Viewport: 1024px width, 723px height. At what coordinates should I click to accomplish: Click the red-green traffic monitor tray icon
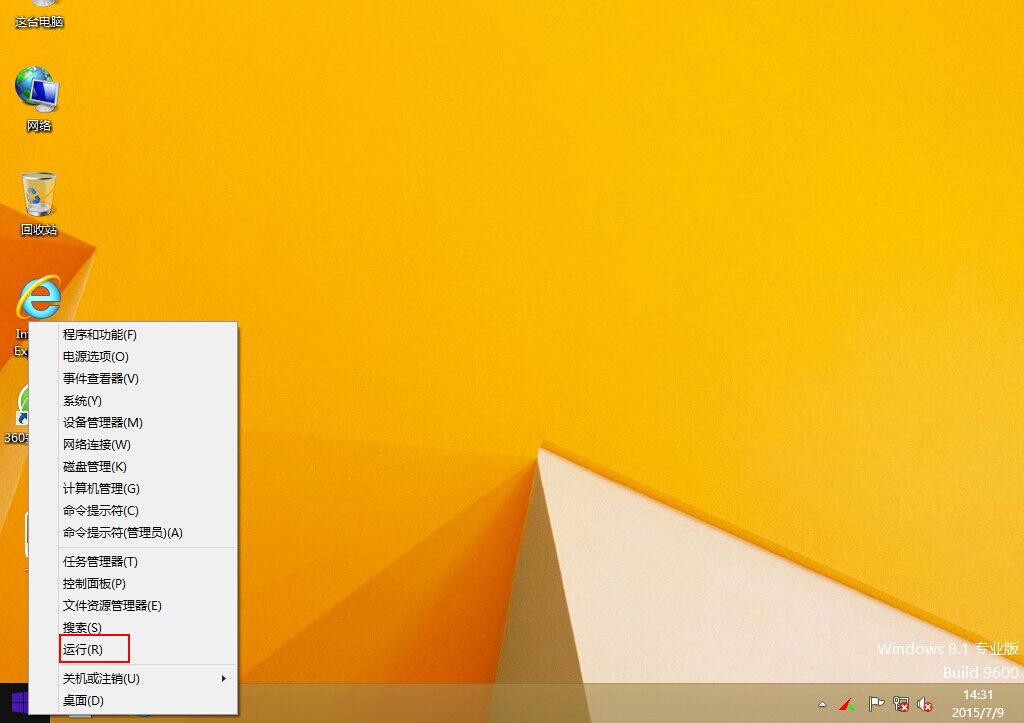(845, 705)
